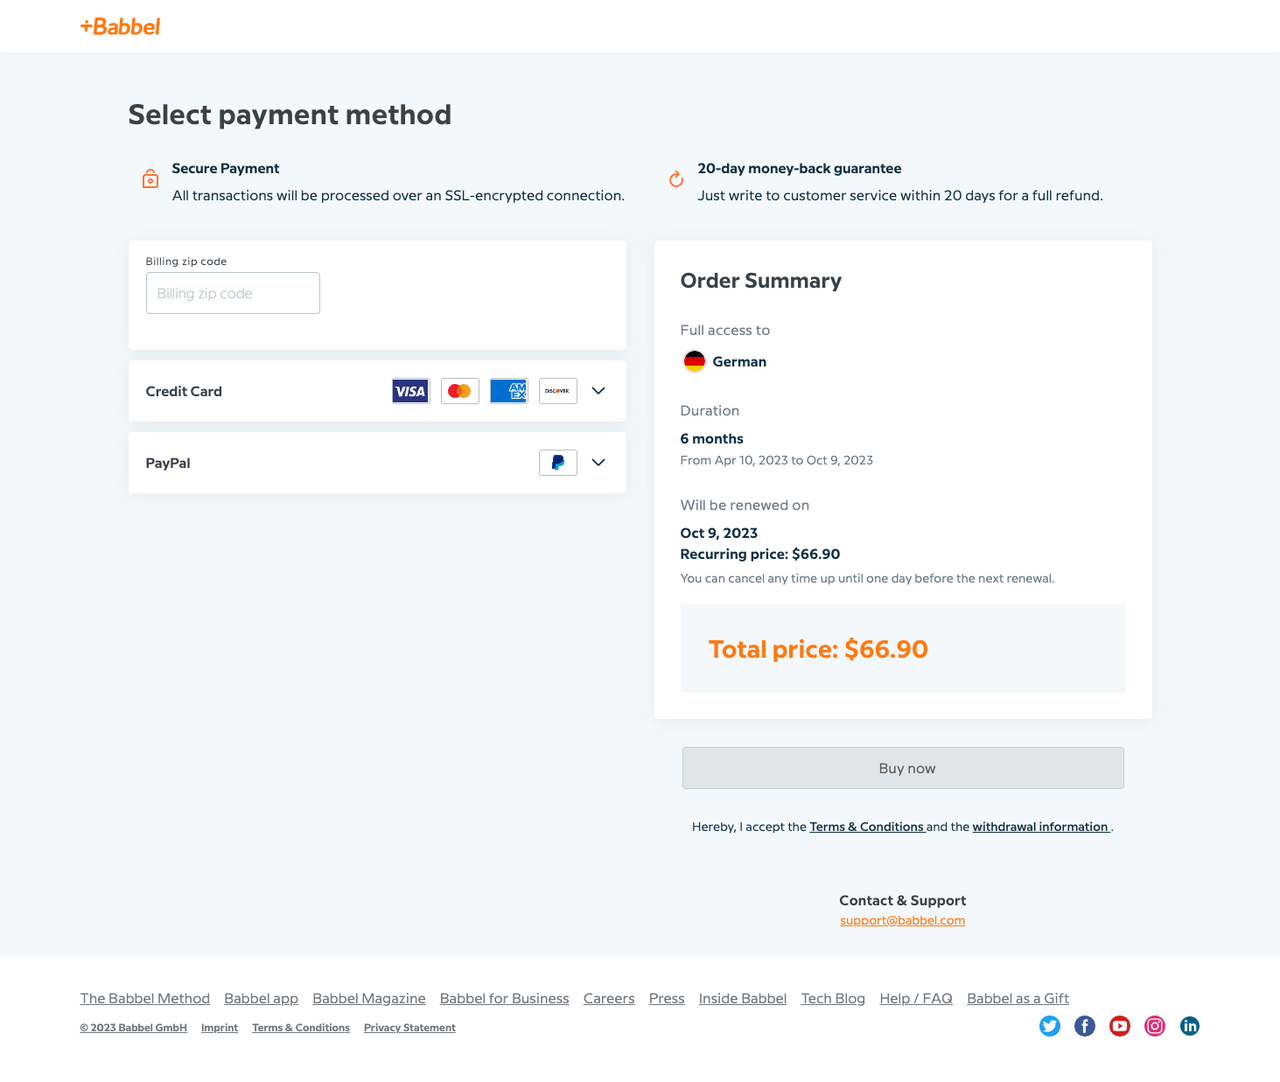Open the Babbel for Business page
Screen dimensions: 1280x1082
(x=504, y=998)
